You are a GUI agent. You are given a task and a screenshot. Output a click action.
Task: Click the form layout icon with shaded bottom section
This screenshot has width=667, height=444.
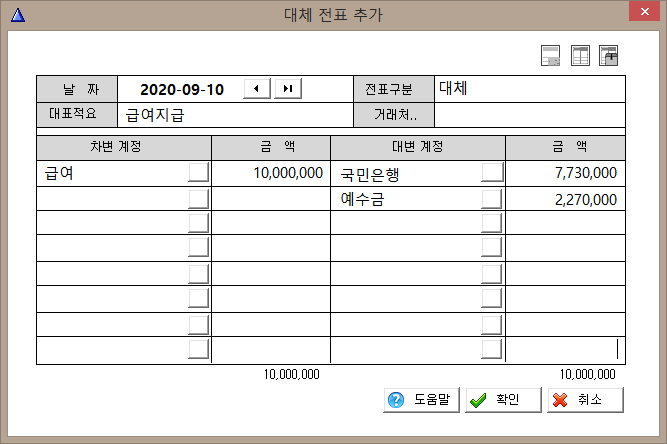point(550,56)
